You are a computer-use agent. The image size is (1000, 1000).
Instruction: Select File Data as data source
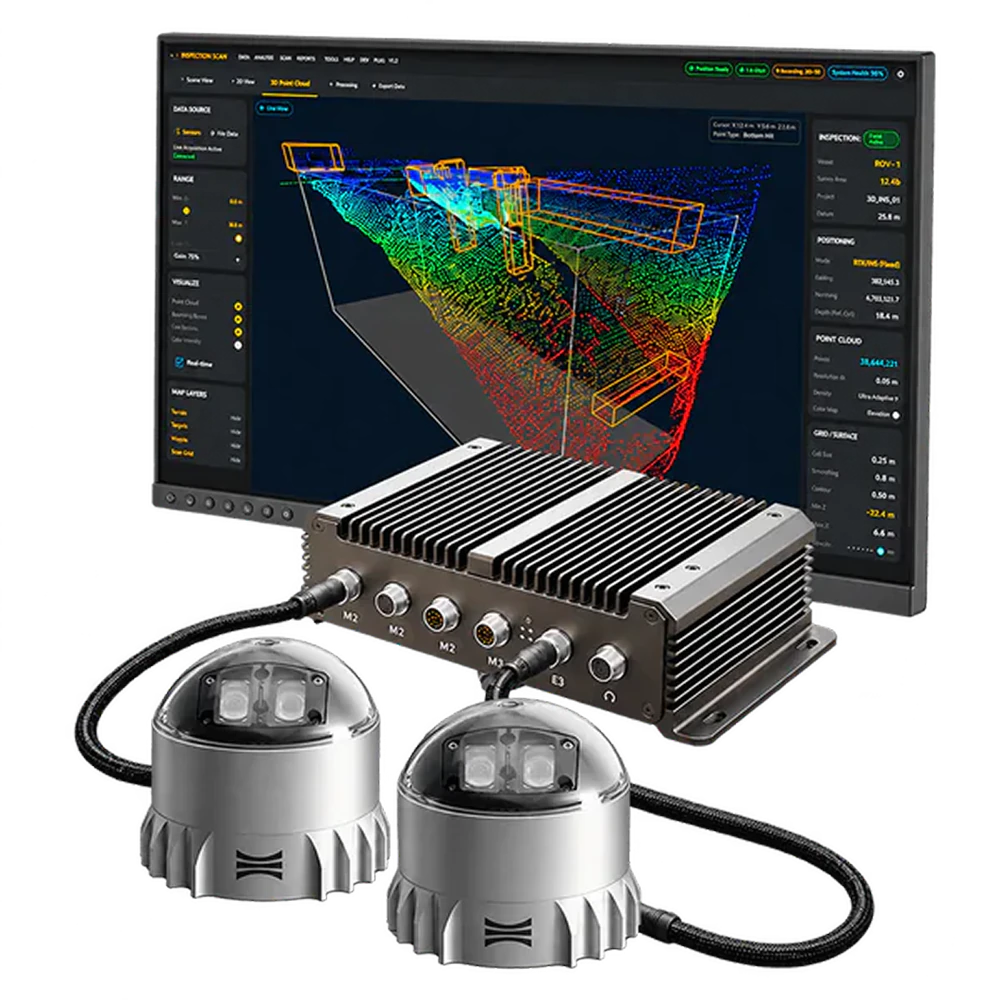(224, 133)
